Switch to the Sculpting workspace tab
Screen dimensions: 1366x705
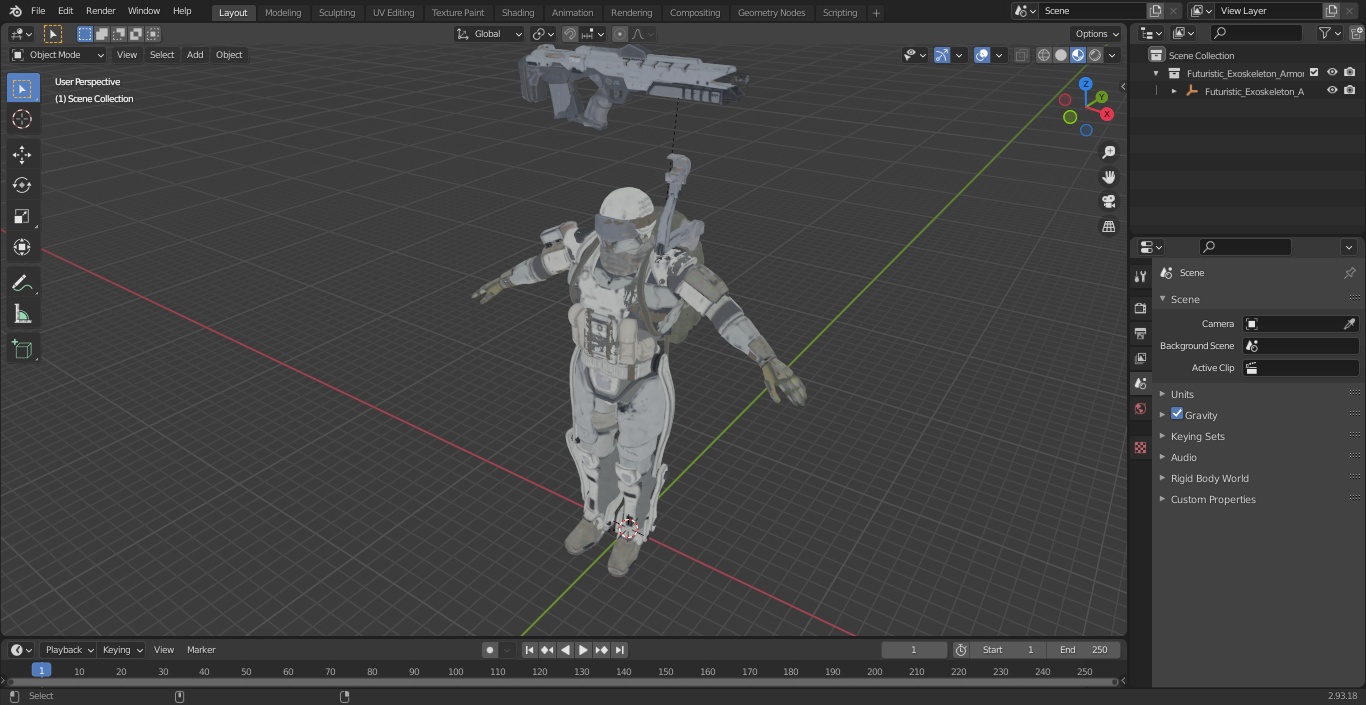(x=337, y=13)
